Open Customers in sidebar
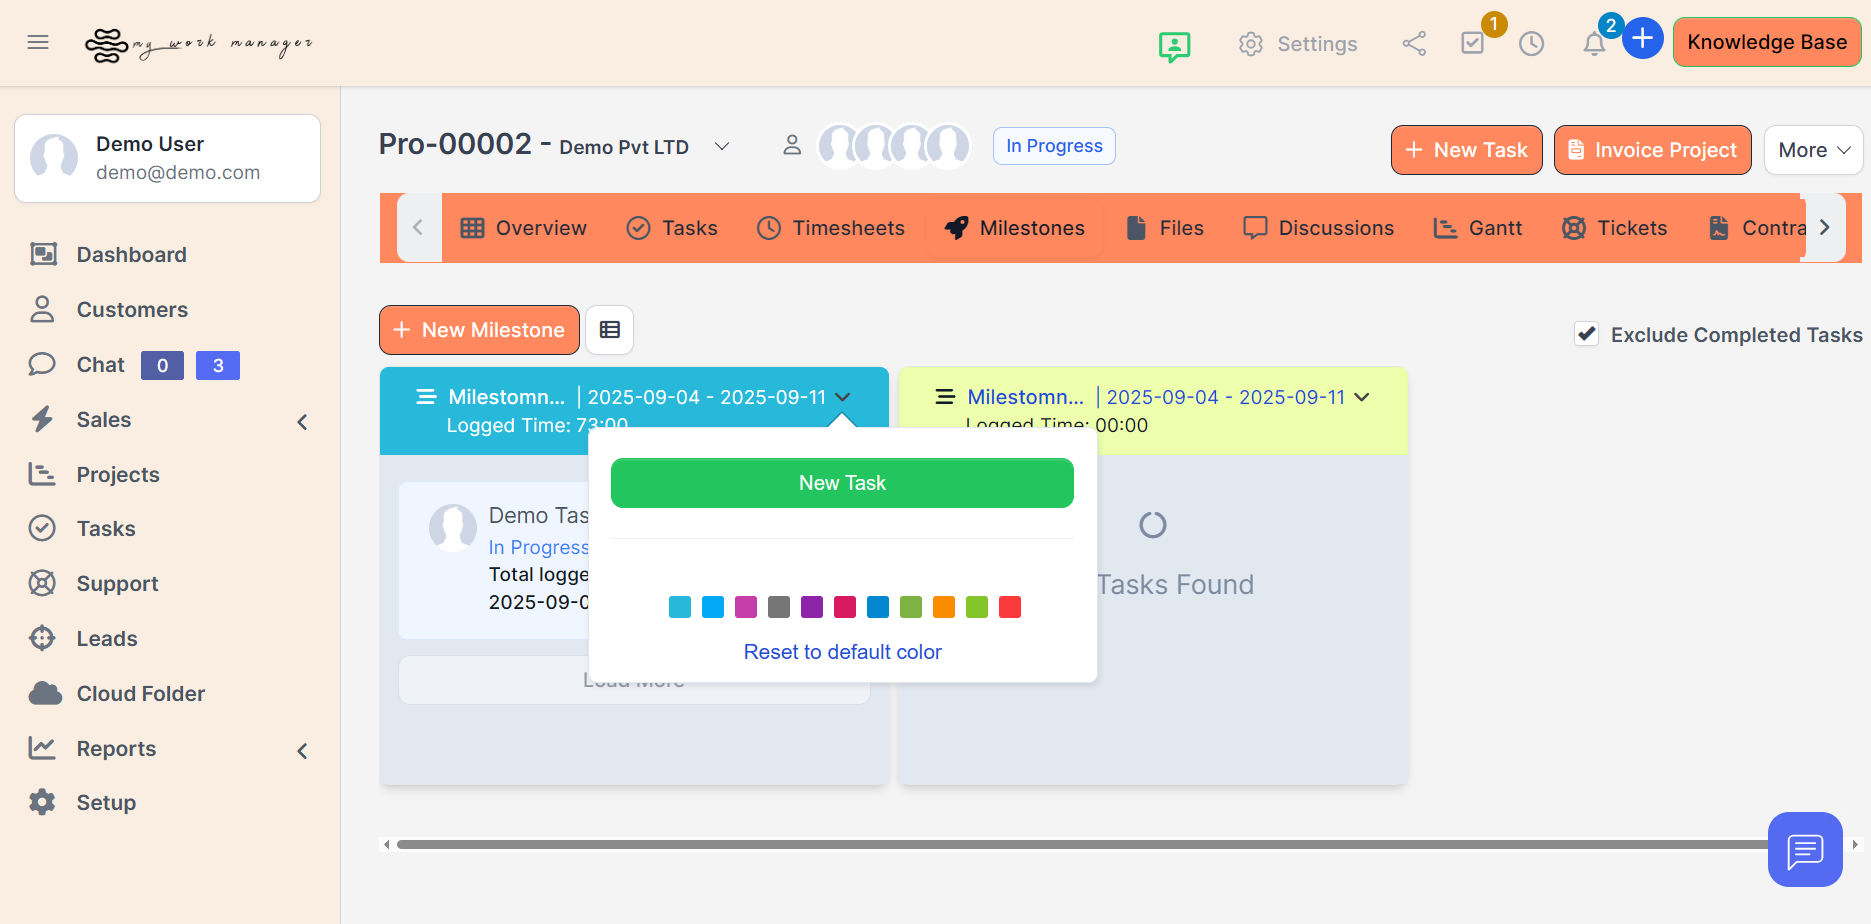 [132, 310]
